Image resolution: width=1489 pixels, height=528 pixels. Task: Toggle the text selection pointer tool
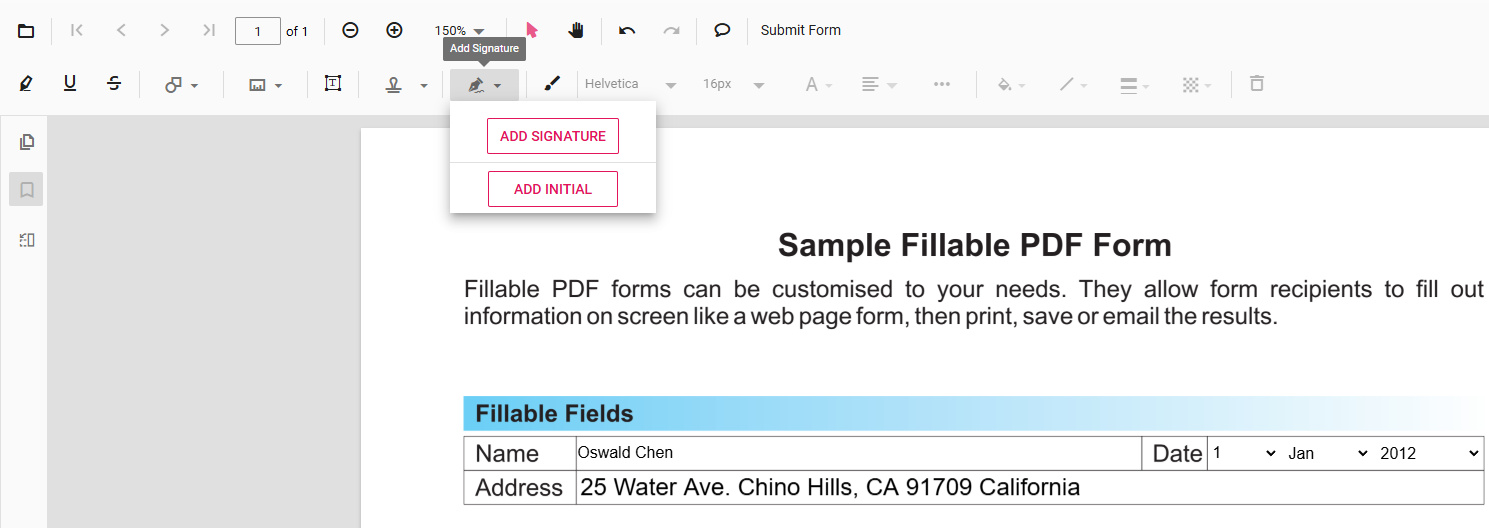[x=532, y=31]
